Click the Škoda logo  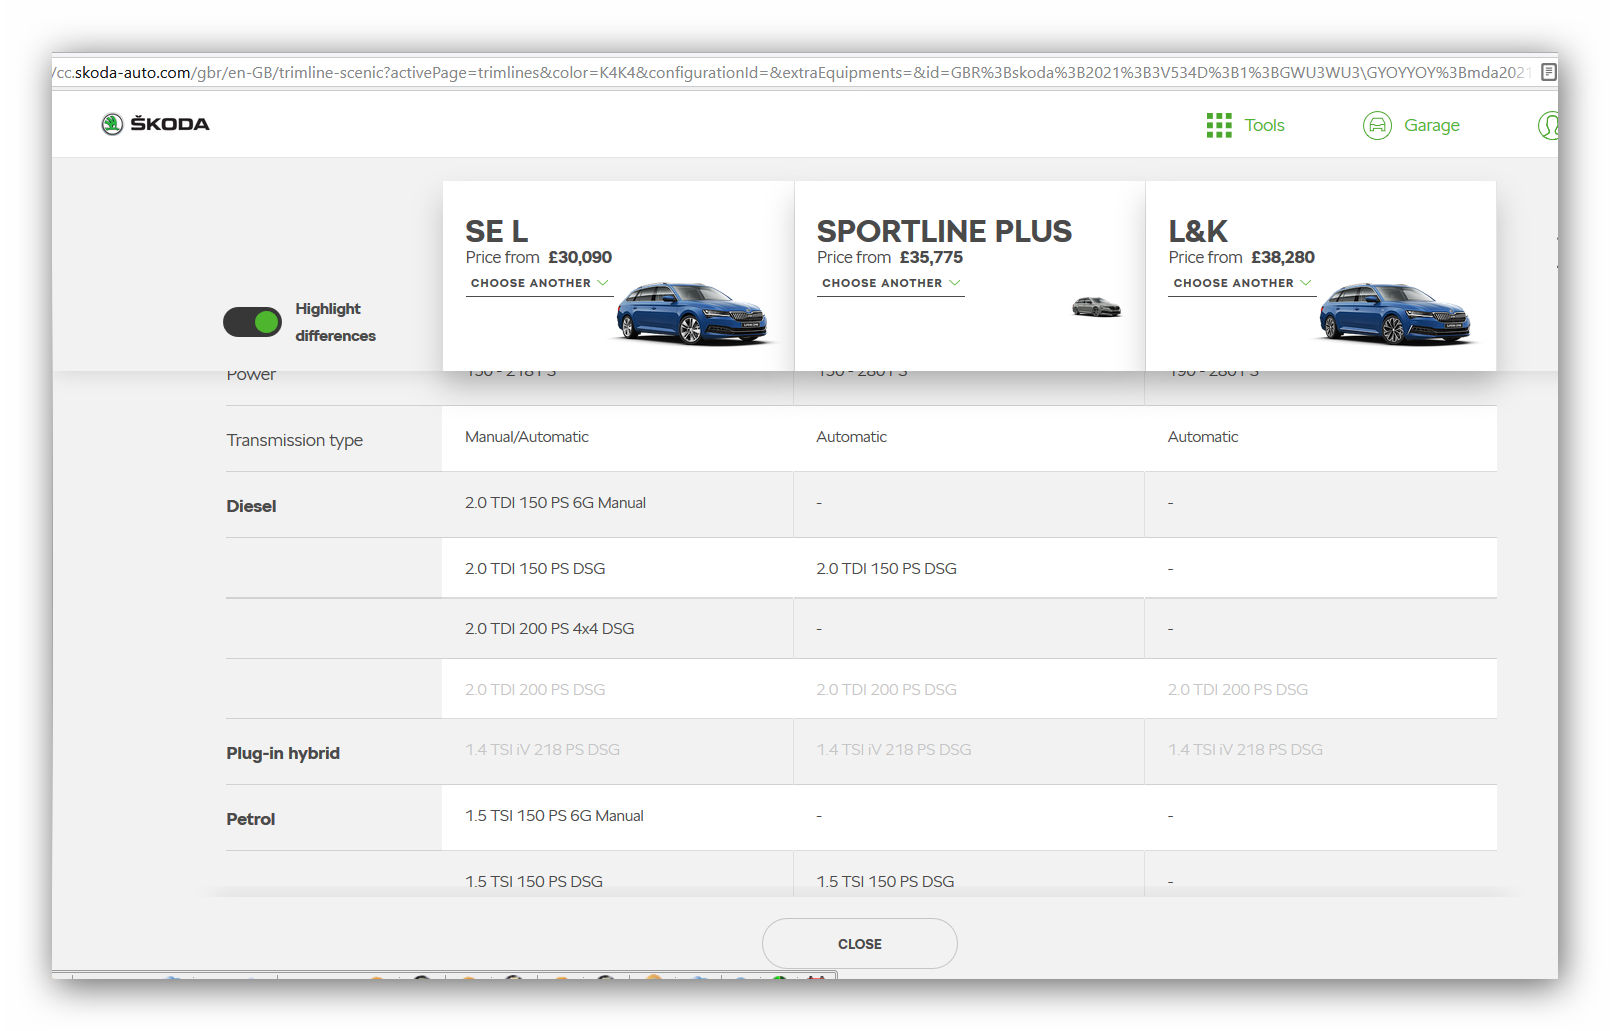pyautogui.click(x=155, y=124)
